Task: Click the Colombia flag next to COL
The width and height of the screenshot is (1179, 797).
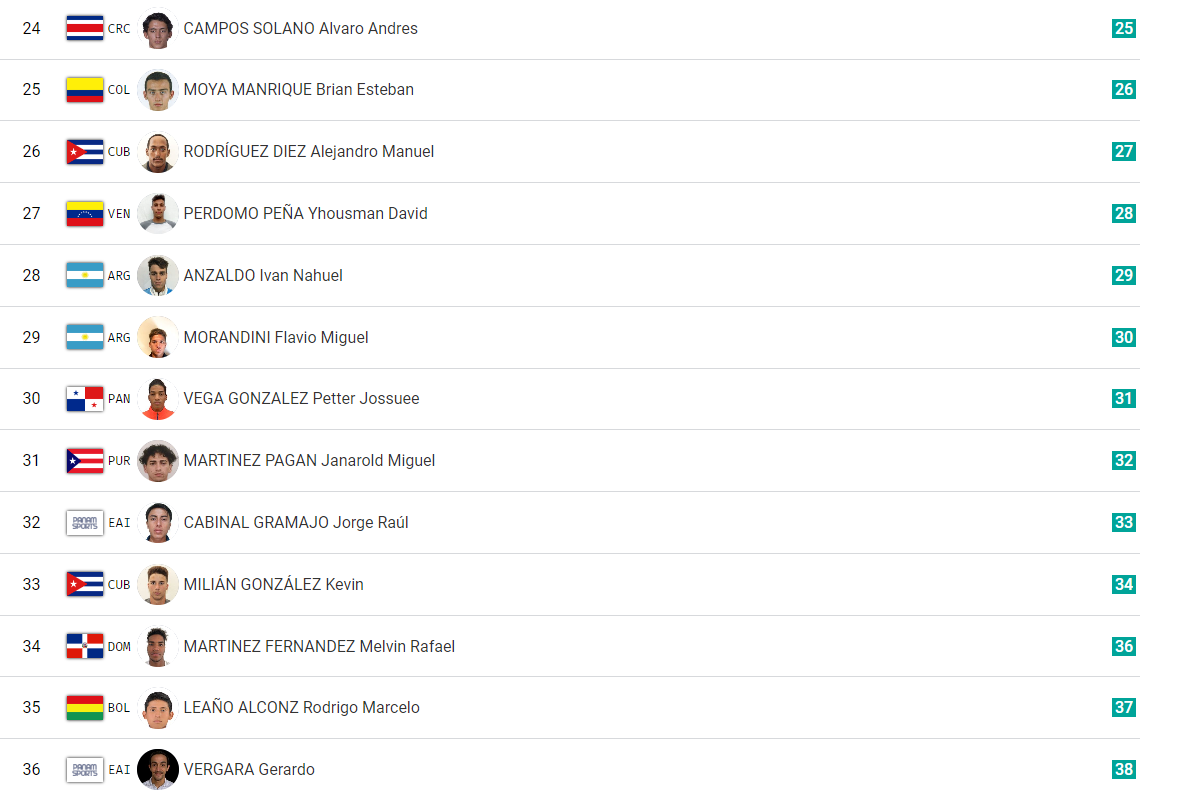Action: [x=84, y=90]
